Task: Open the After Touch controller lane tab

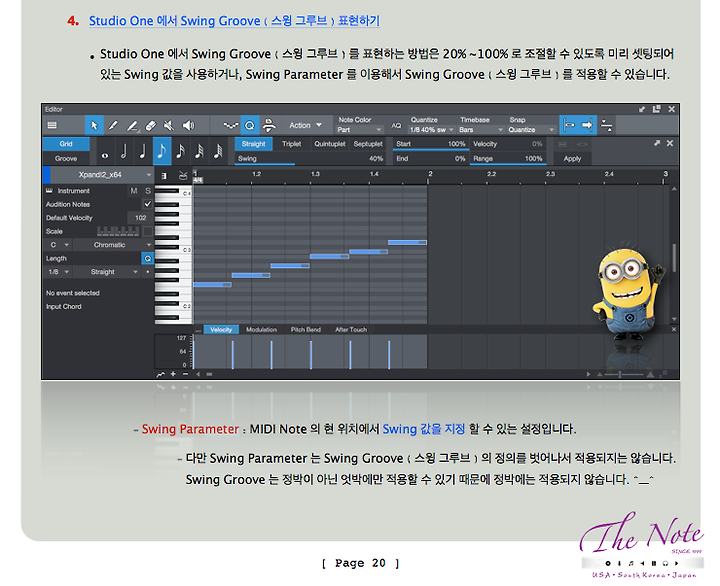Action: point(351,329)
